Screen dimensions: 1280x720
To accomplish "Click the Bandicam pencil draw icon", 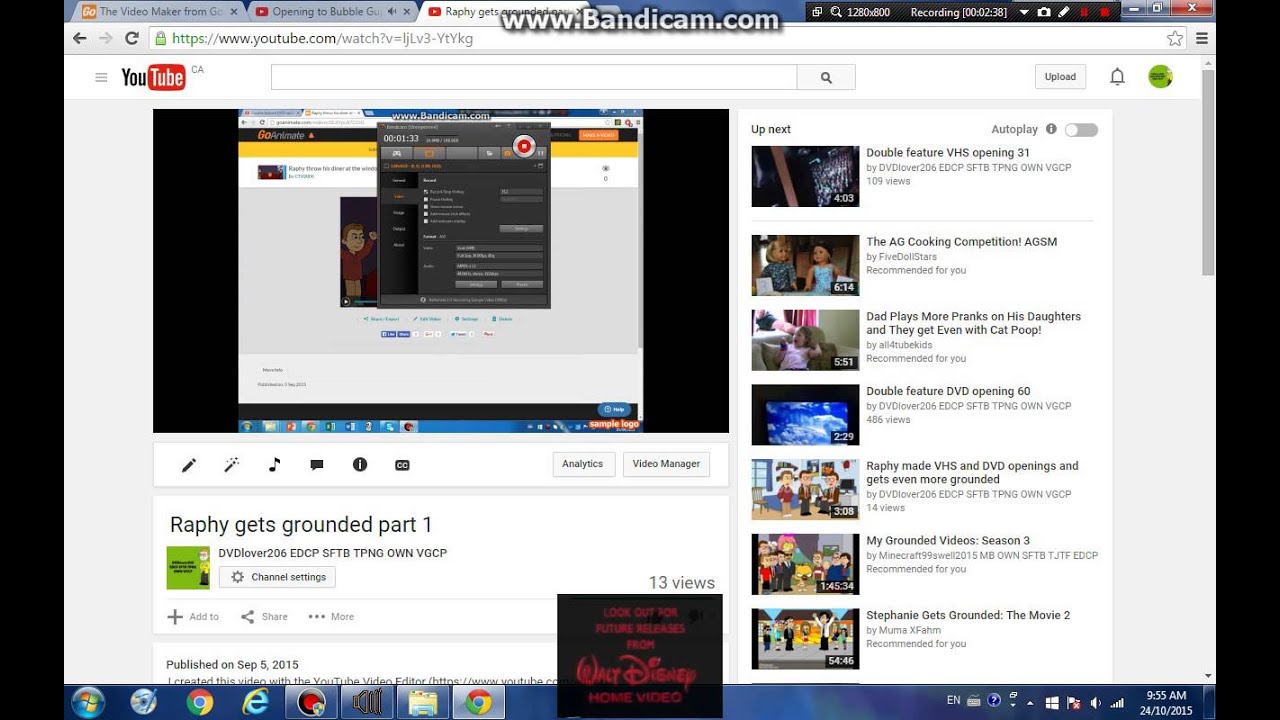I will 1064,12.
